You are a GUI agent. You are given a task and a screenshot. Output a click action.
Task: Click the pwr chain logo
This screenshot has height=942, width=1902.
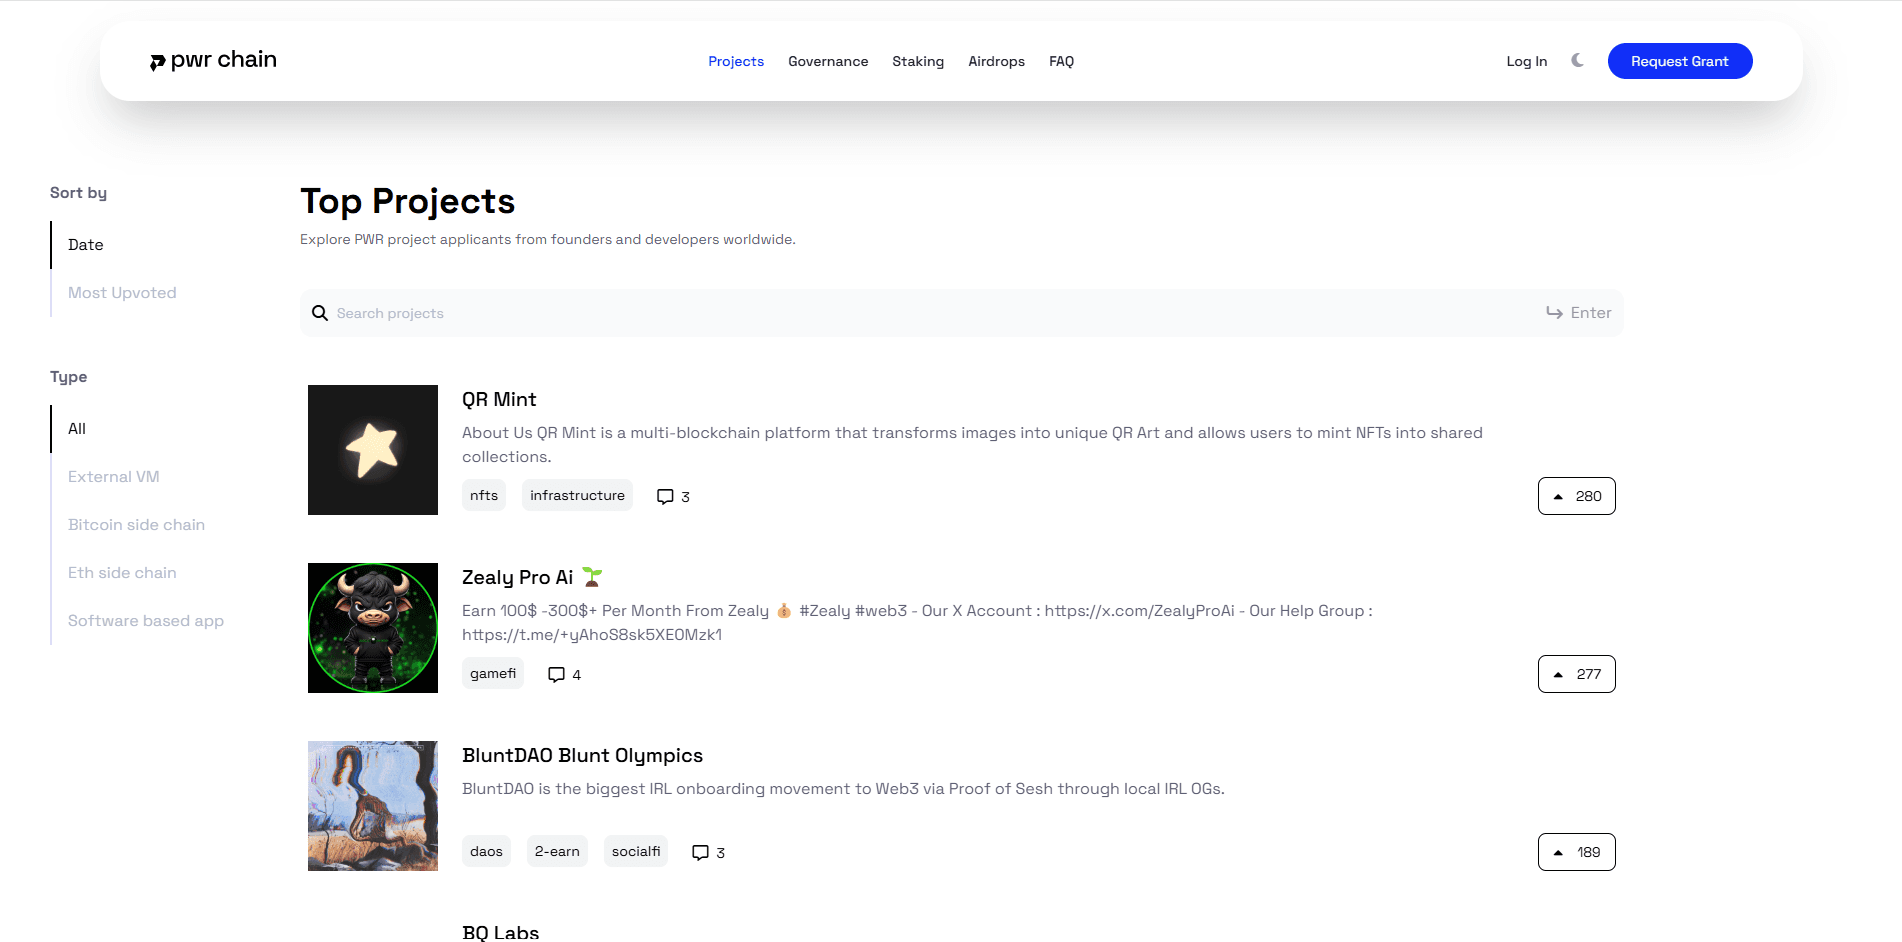(212, 60)
